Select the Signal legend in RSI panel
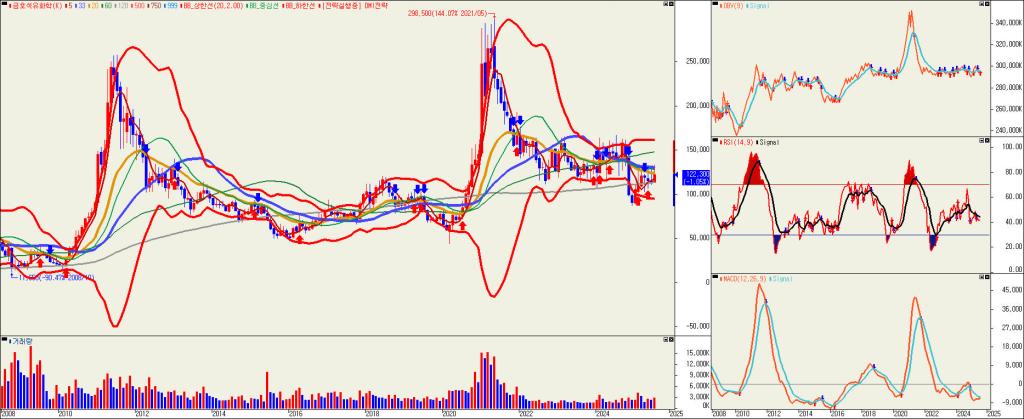Screen dimensions: 1024x419 pyautogui.click(x=769, y=141)
